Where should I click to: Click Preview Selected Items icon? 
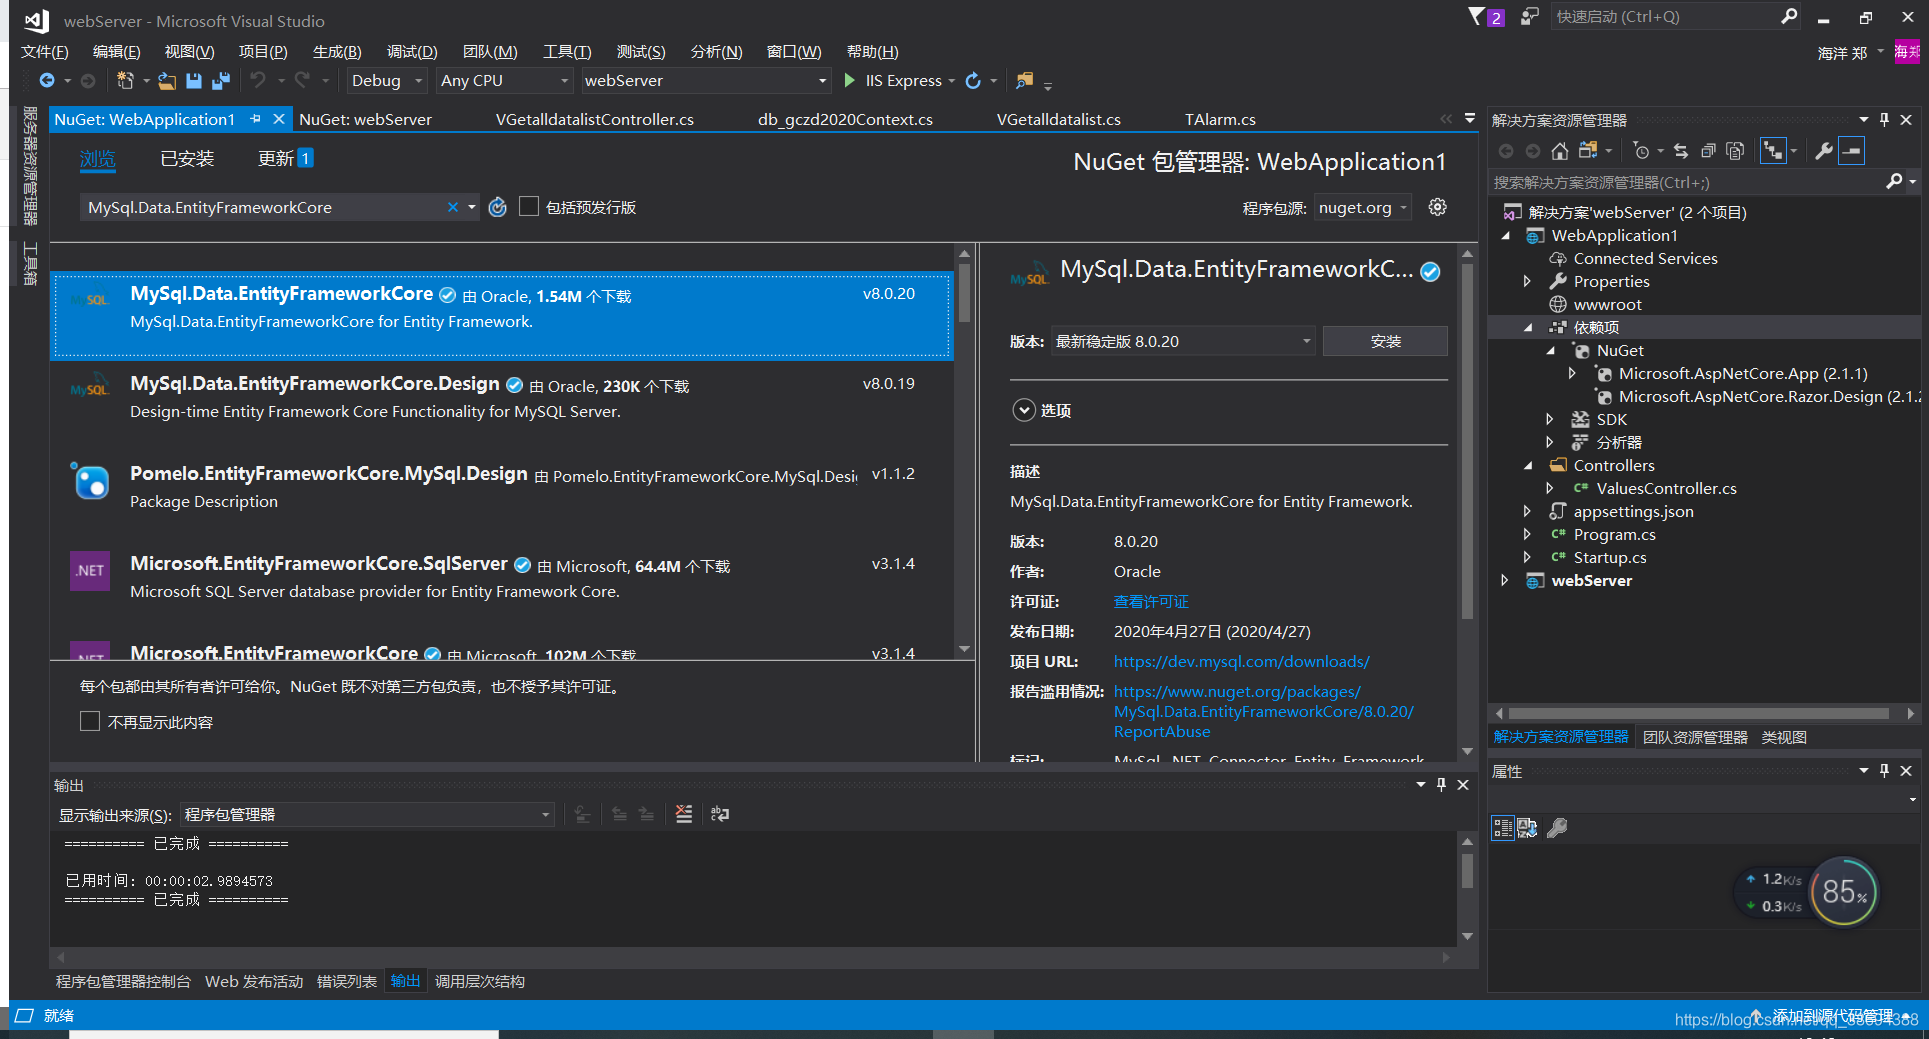(x=1852, y=151)
